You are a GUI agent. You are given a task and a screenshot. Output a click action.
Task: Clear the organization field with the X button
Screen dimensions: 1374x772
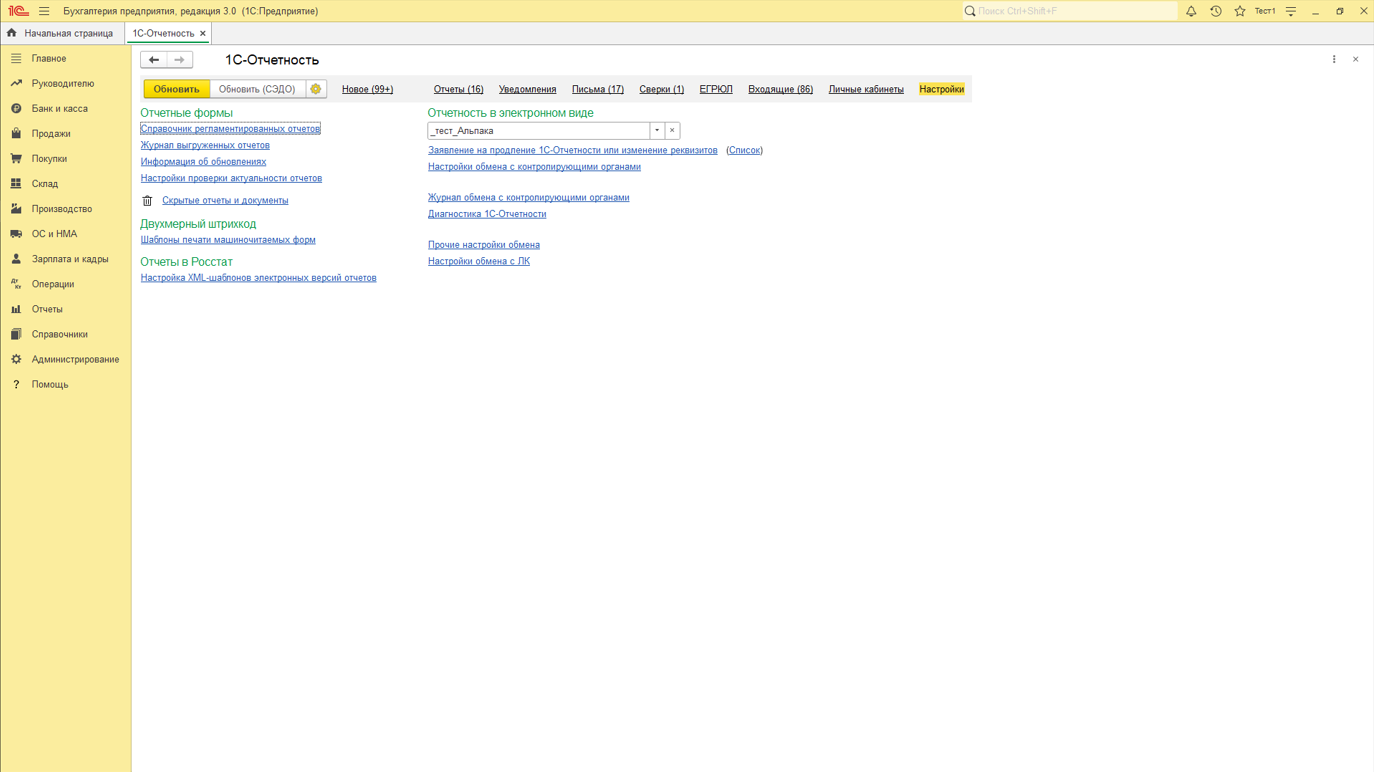click(672, 131)
